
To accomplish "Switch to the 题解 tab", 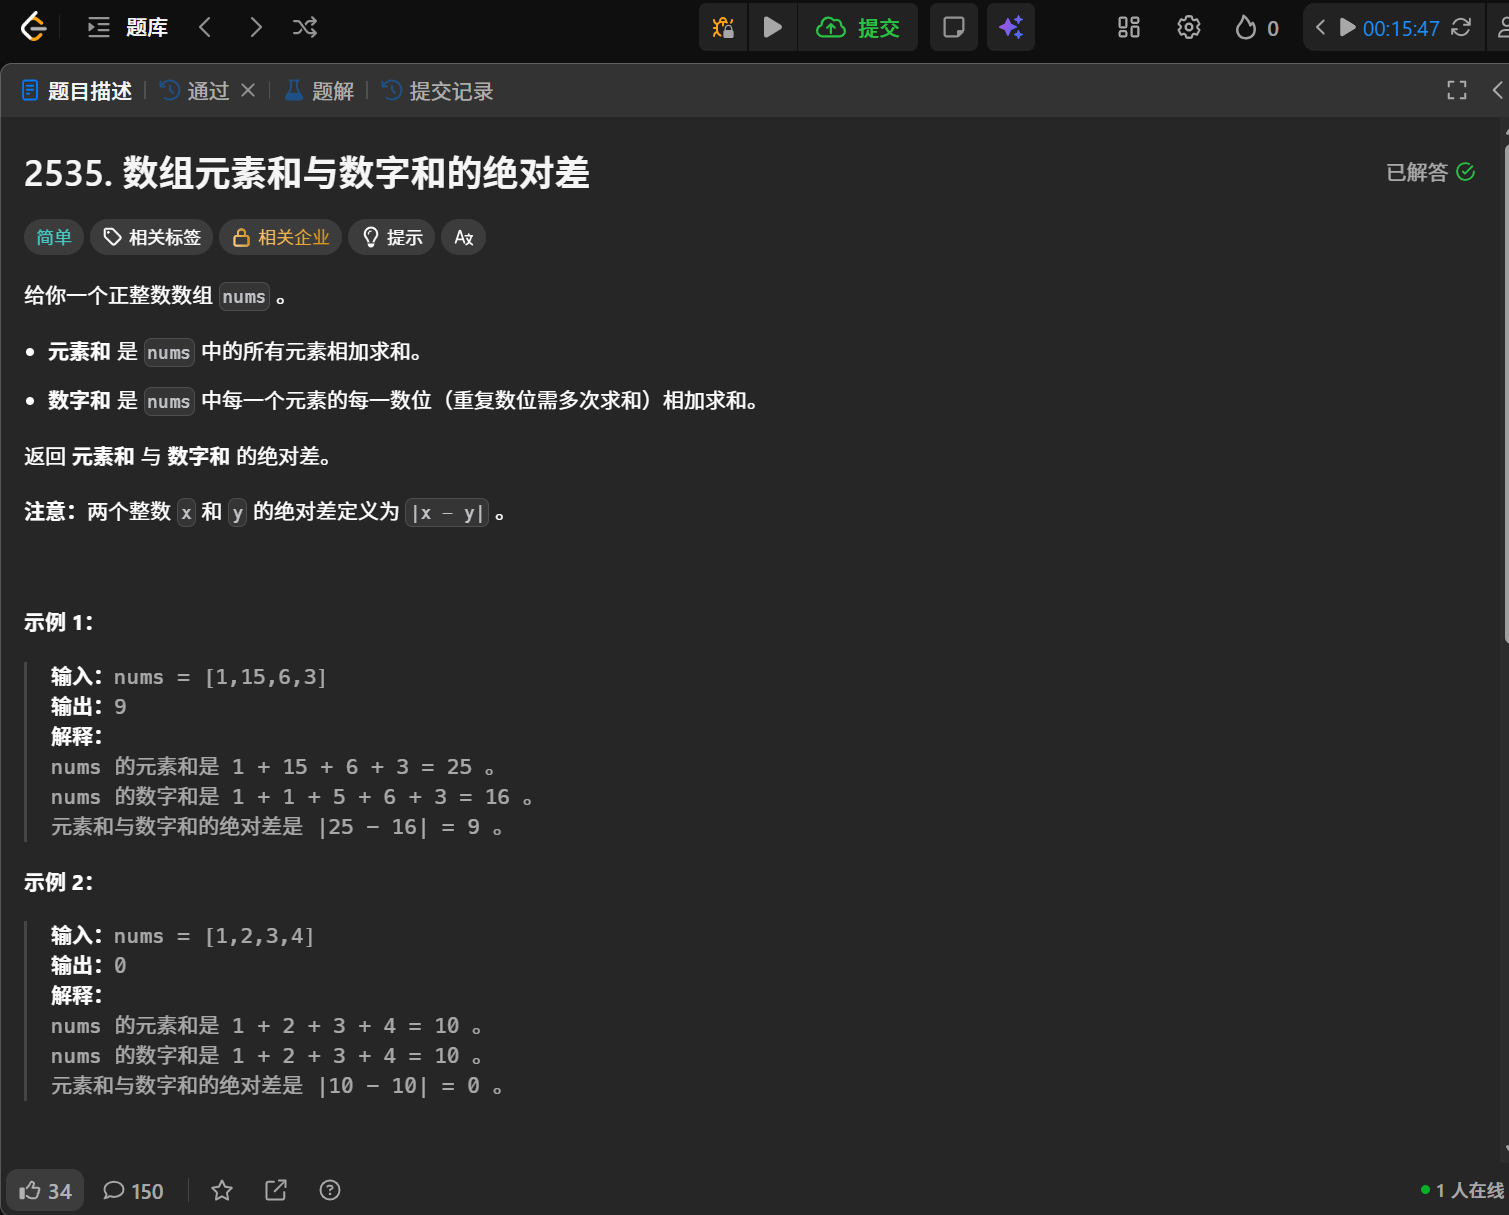I will tap(320, 91).
